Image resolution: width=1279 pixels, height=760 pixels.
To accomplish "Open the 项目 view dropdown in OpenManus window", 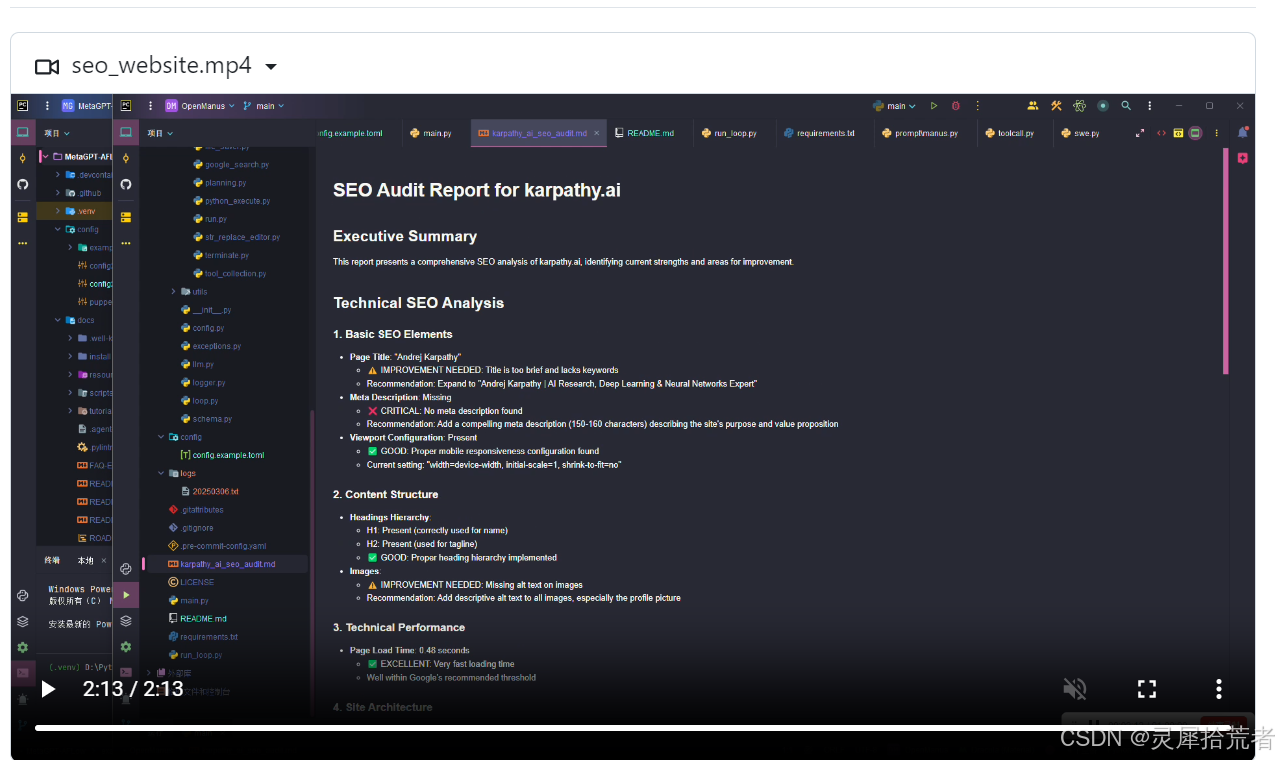I will pos(160,133).
